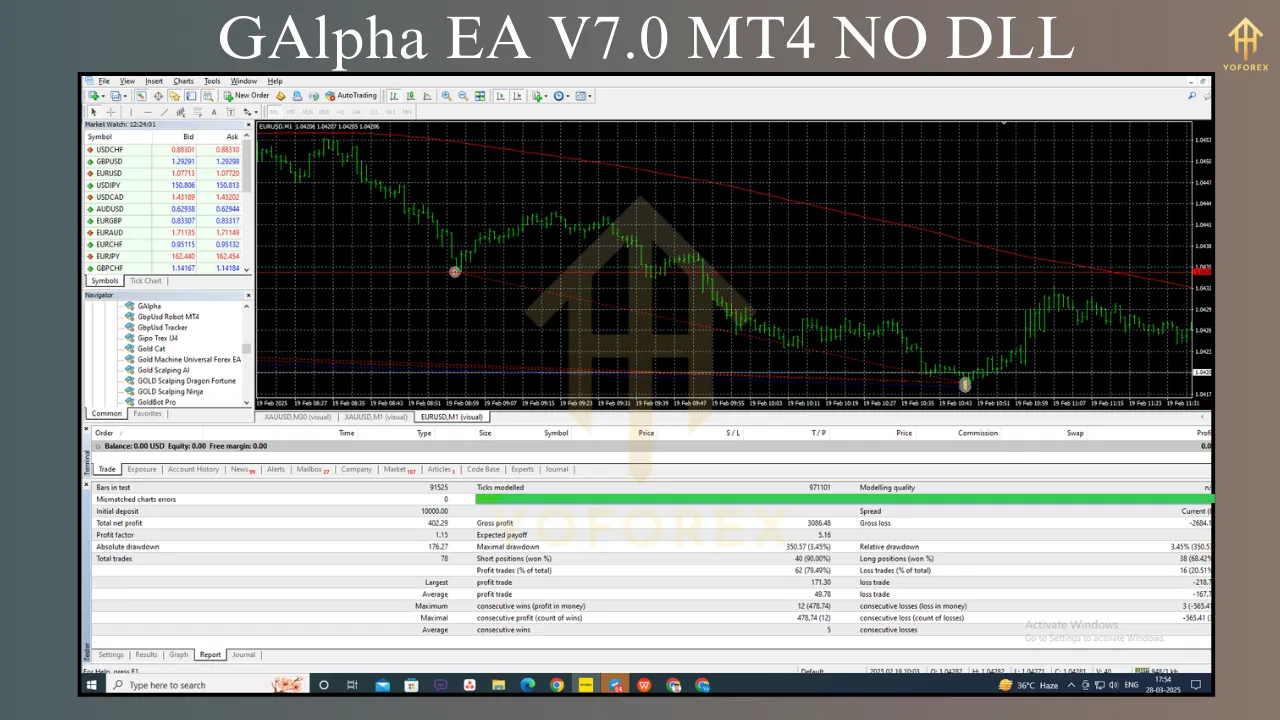Open the Insert menu
Viewport: 1280px width, 720px height.
click(154, 81)
